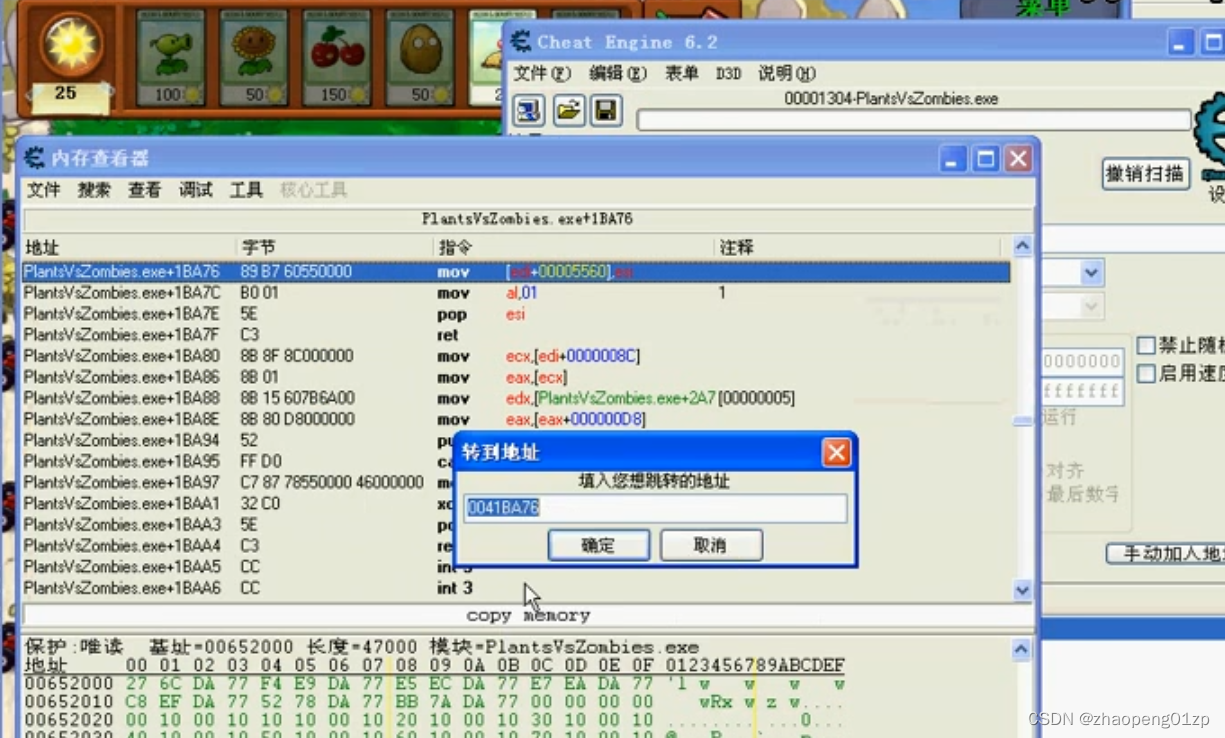Toggle the 启用速度 checkbox
The width and height of the screenshot is (1225, 738).
tap(1146, 373)
